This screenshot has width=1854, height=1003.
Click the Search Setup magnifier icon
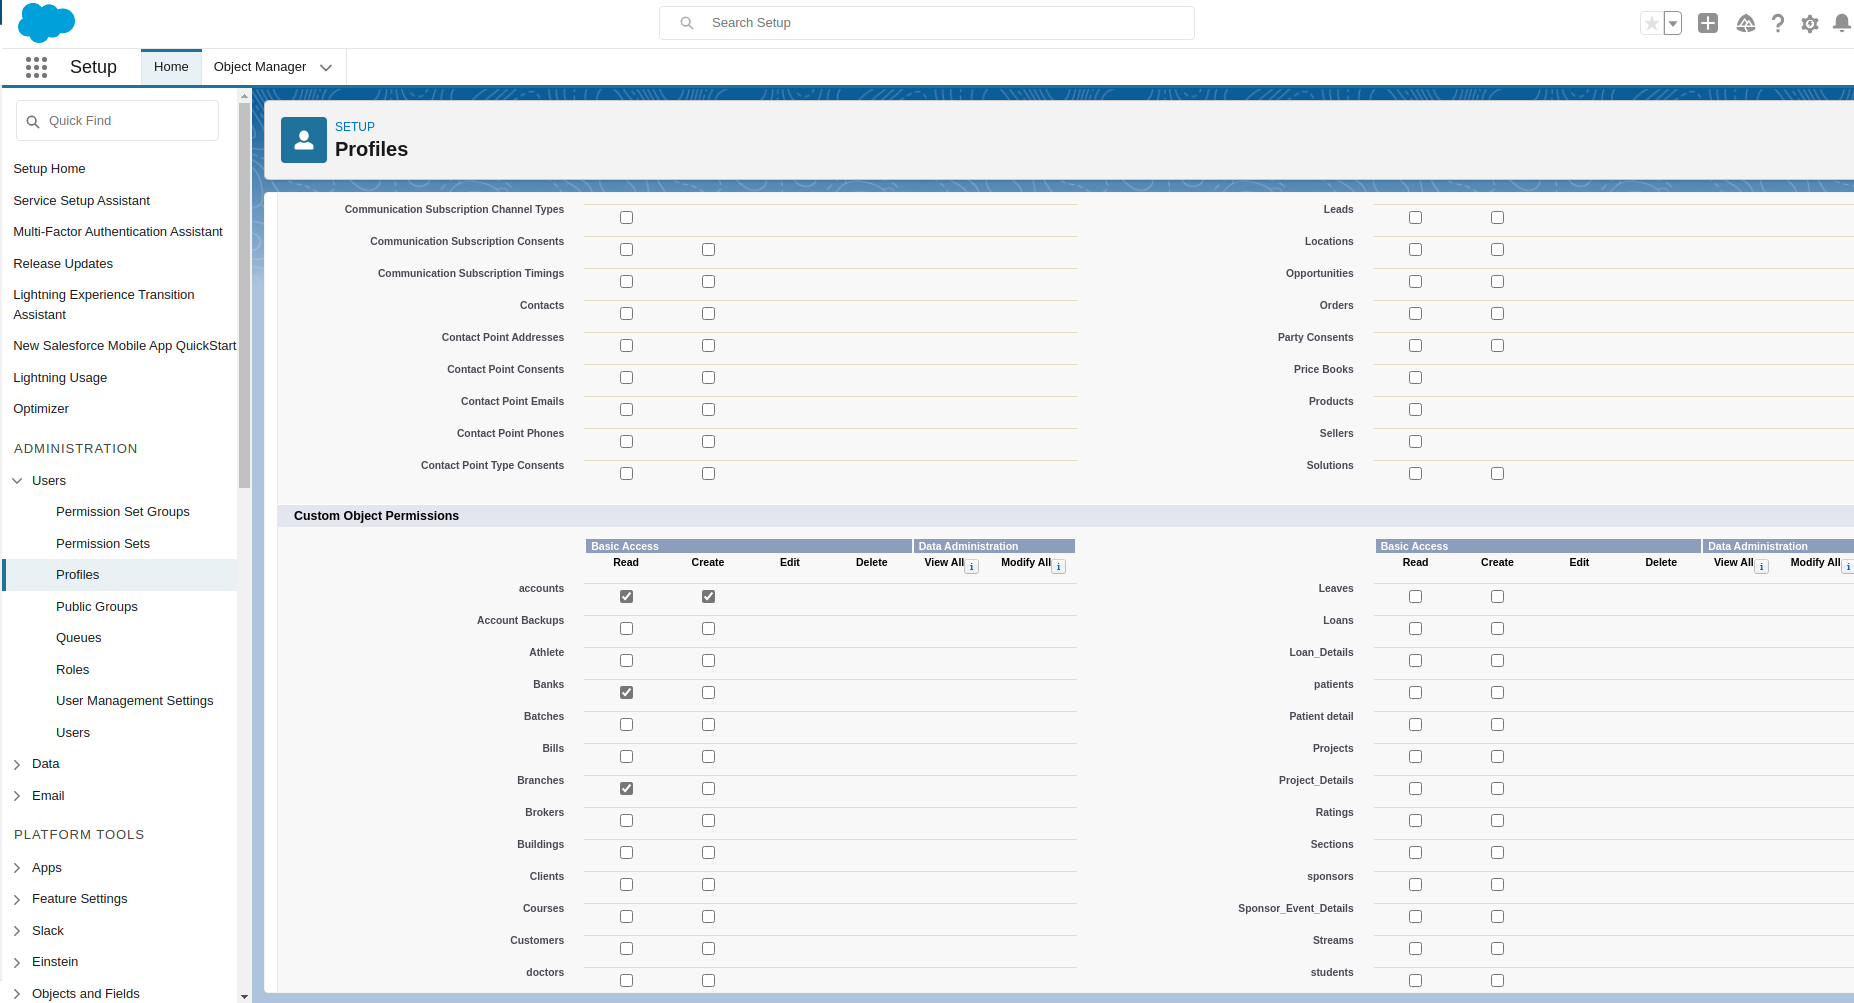coord(687,23)
